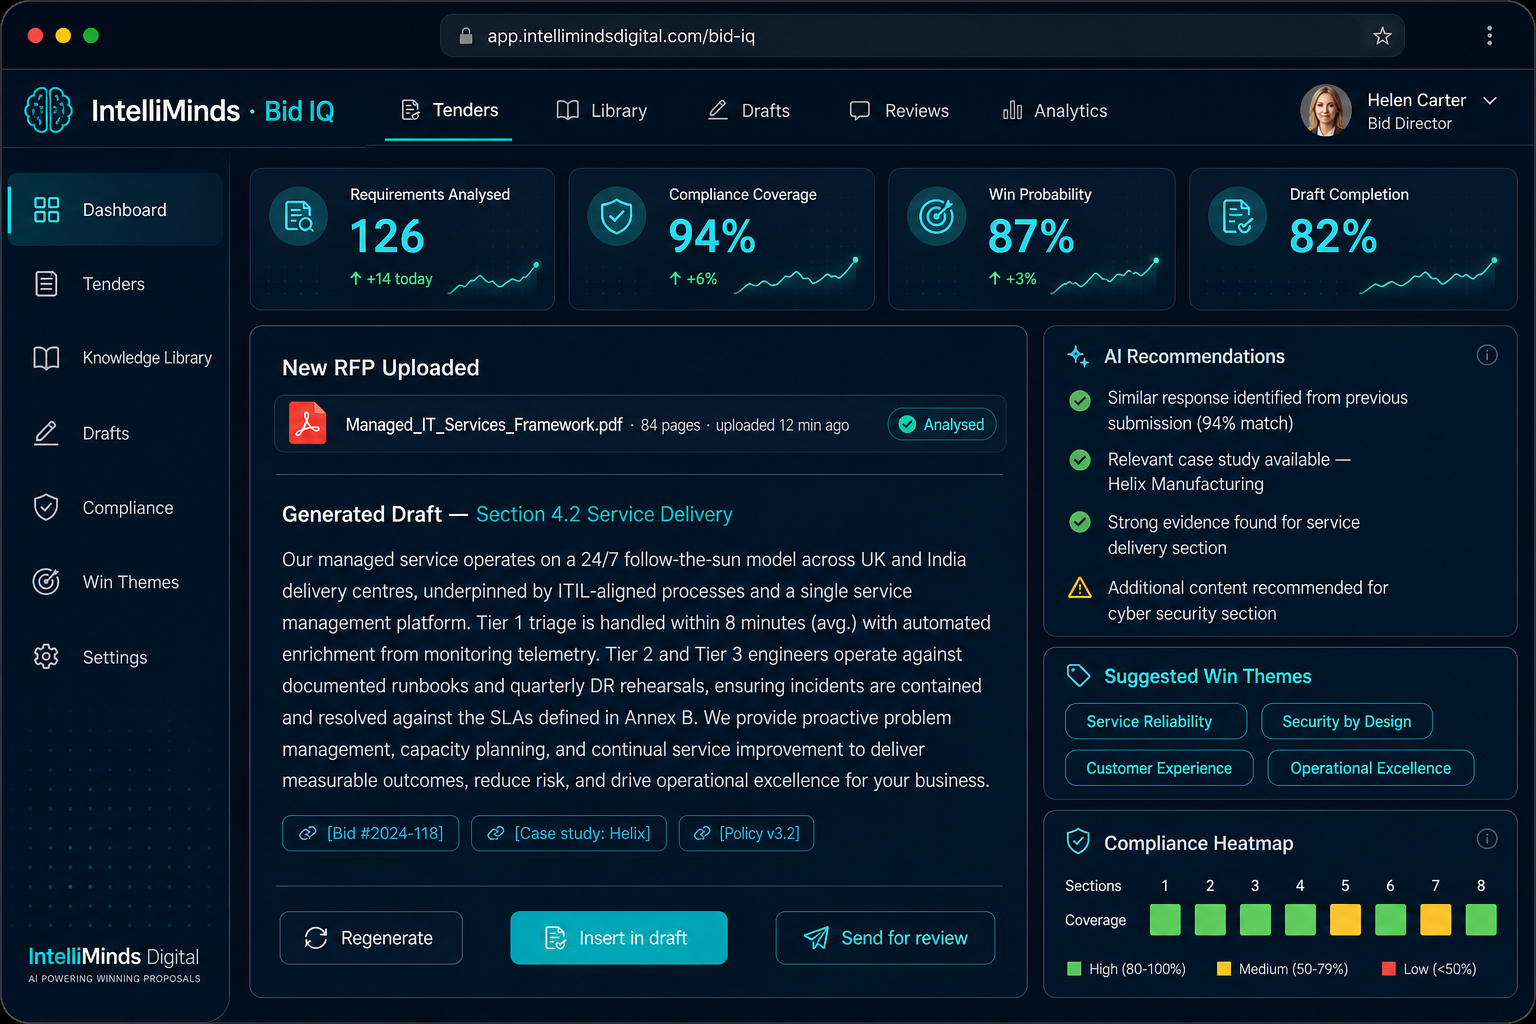Screen dimensions: 1536x1024
Task: Open the Analytics tab
Action: (x=1055, y=111)
